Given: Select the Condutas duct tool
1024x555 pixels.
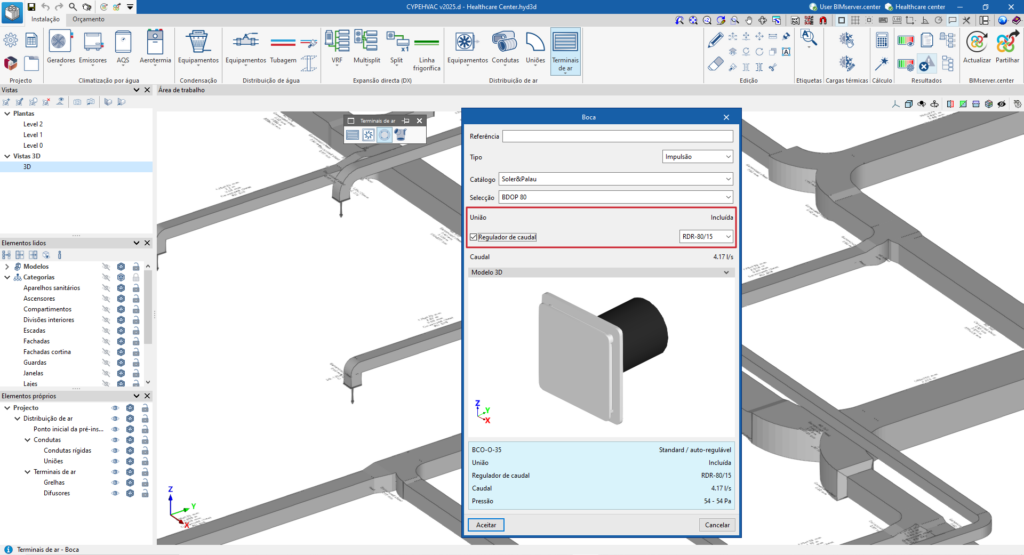Looking at the screenshot, I should pyautogui.click(x=505, y=48).
